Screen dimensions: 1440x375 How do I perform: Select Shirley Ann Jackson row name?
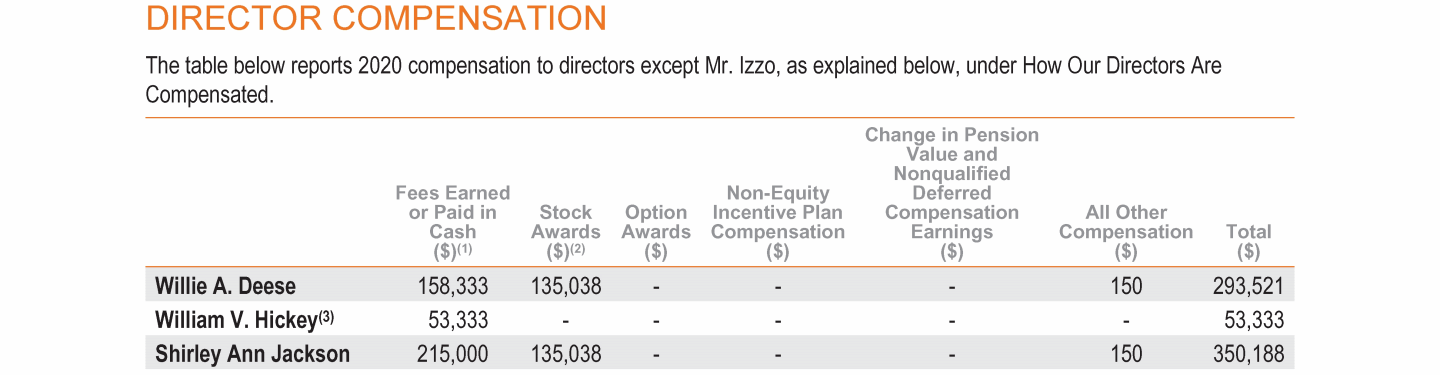252,354
